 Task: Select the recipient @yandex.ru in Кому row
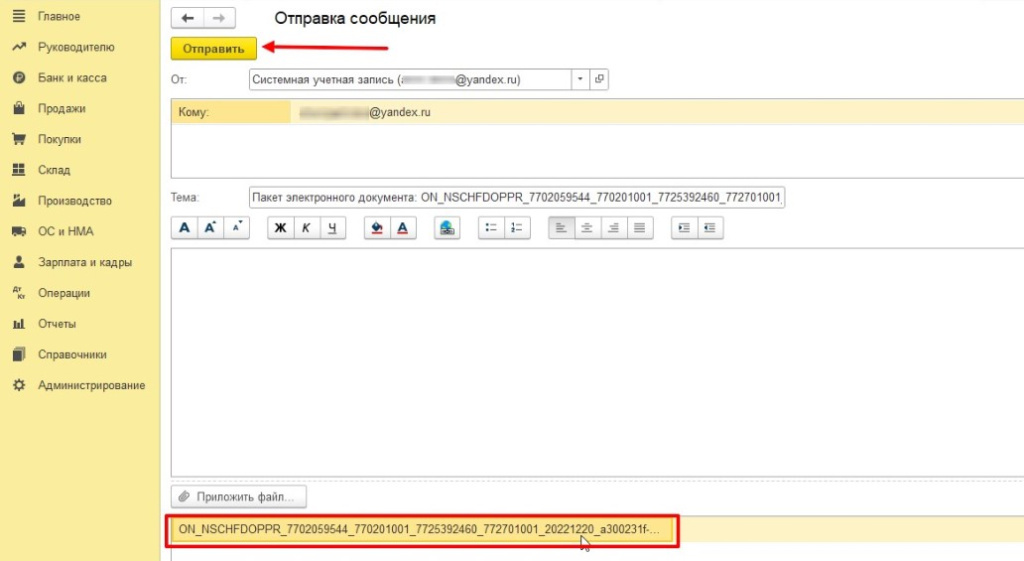point(365,112)
